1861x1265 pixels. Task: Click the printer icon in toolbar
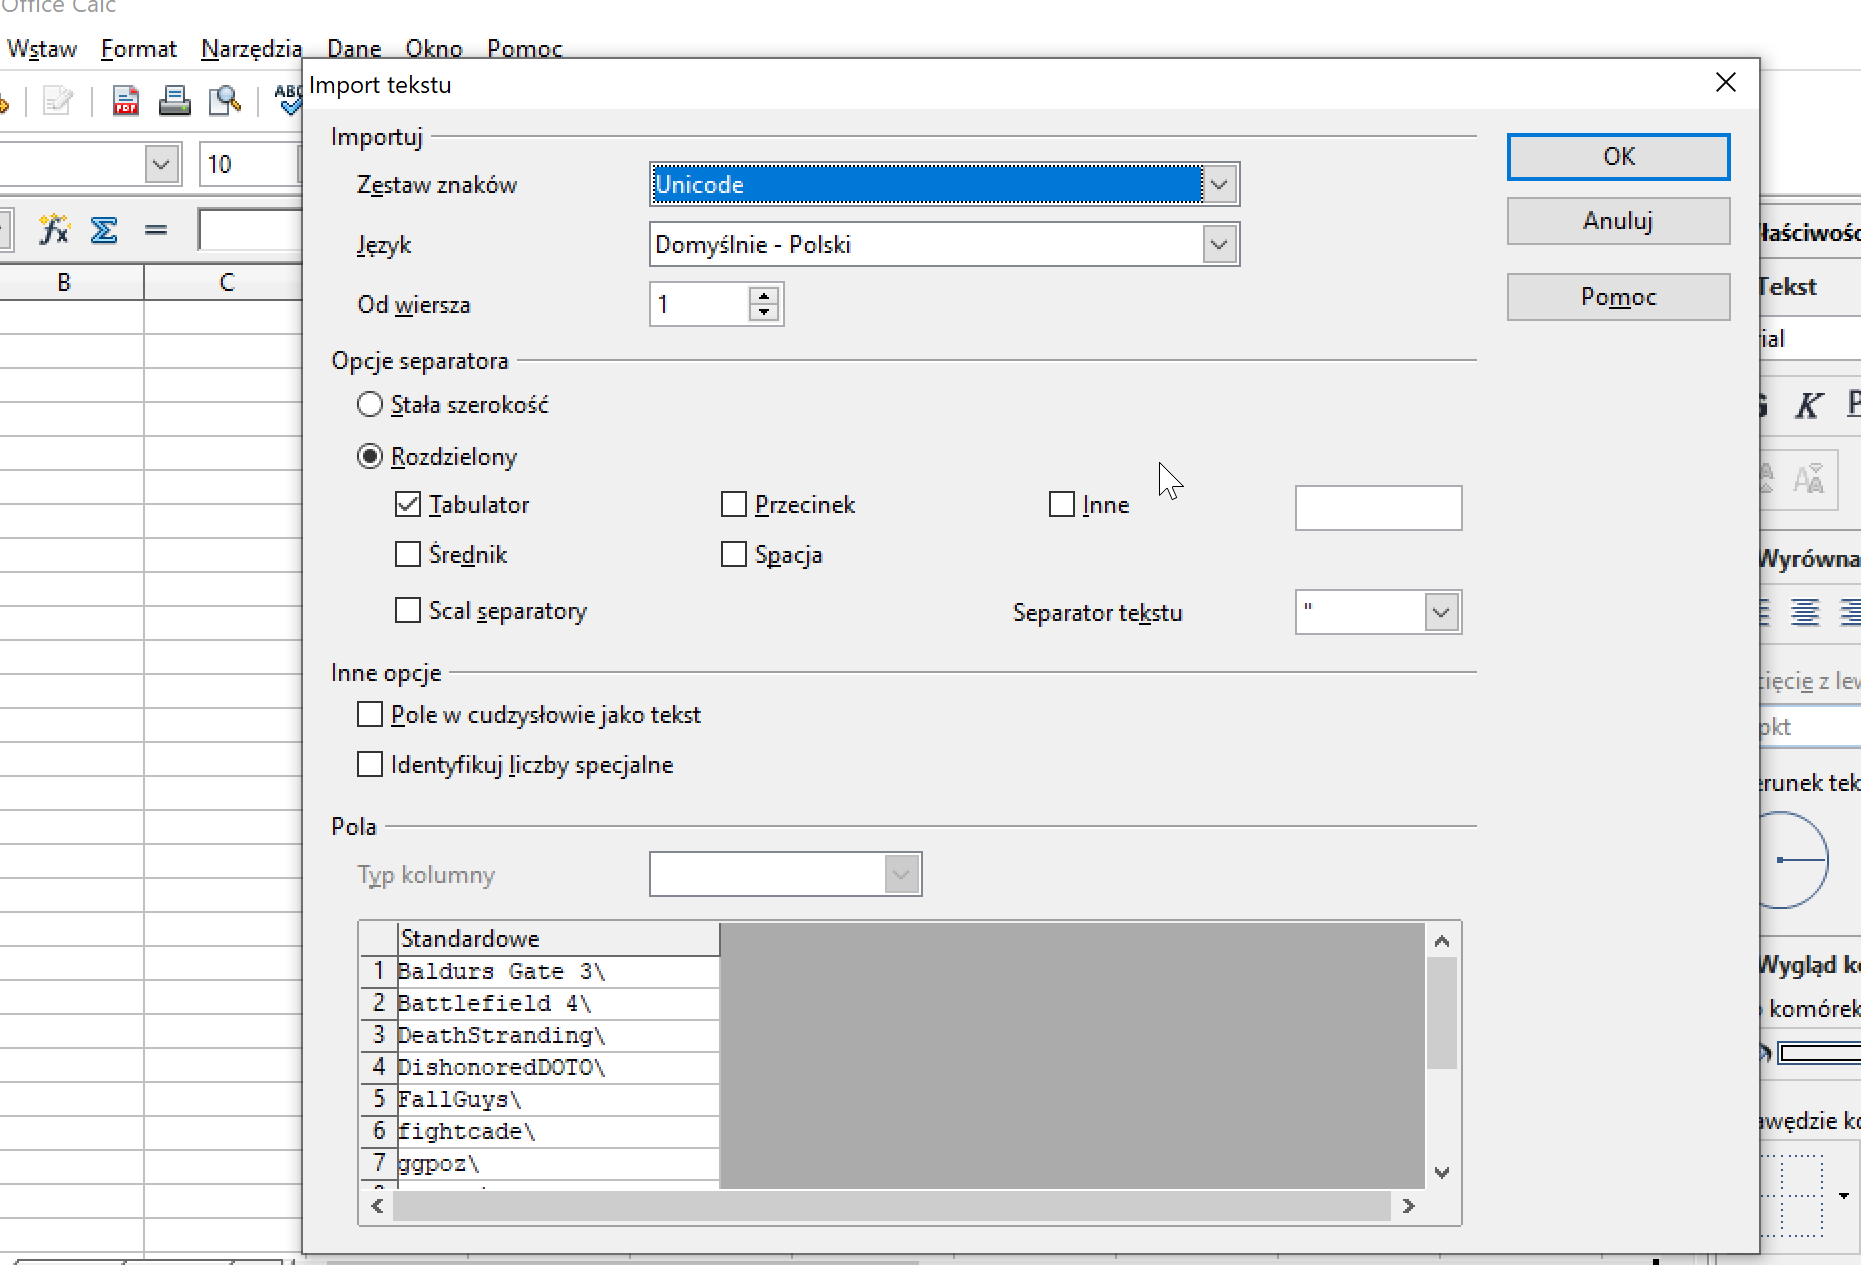coord(174,101)
